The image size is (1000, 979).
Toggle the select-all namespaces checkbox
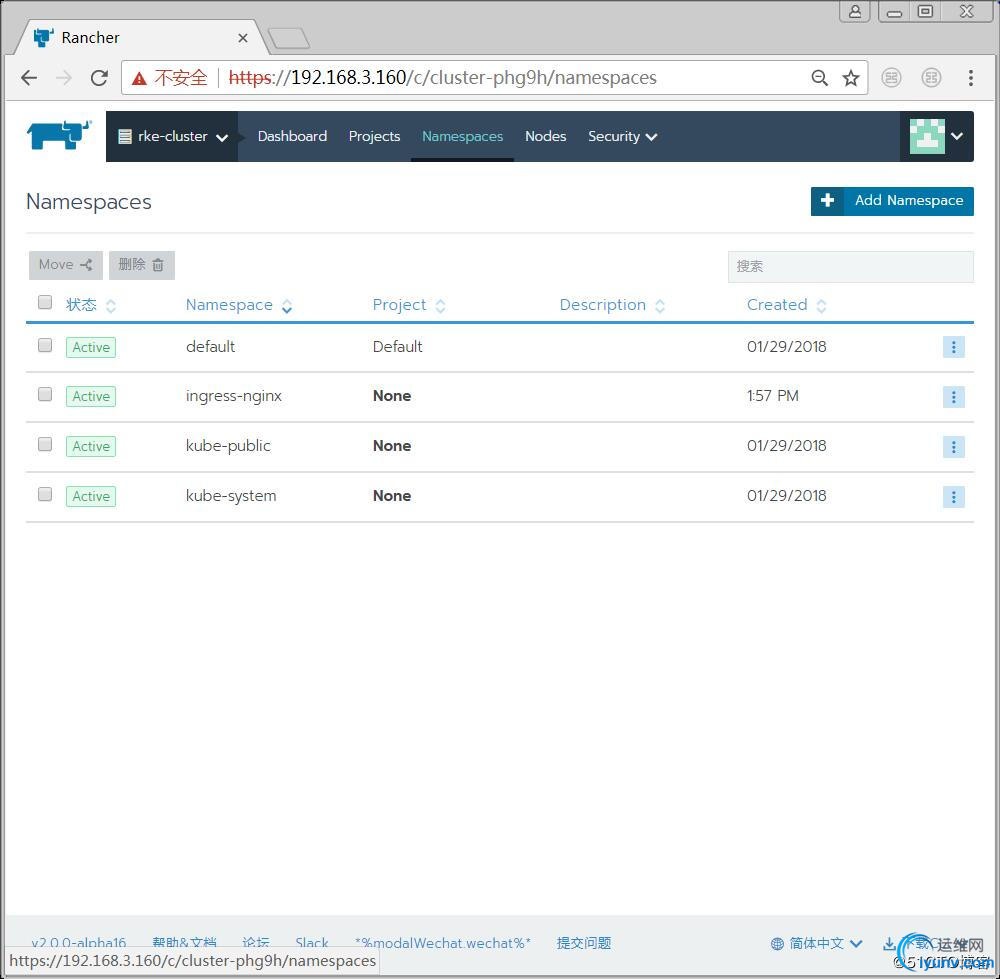tap(45, 302)
